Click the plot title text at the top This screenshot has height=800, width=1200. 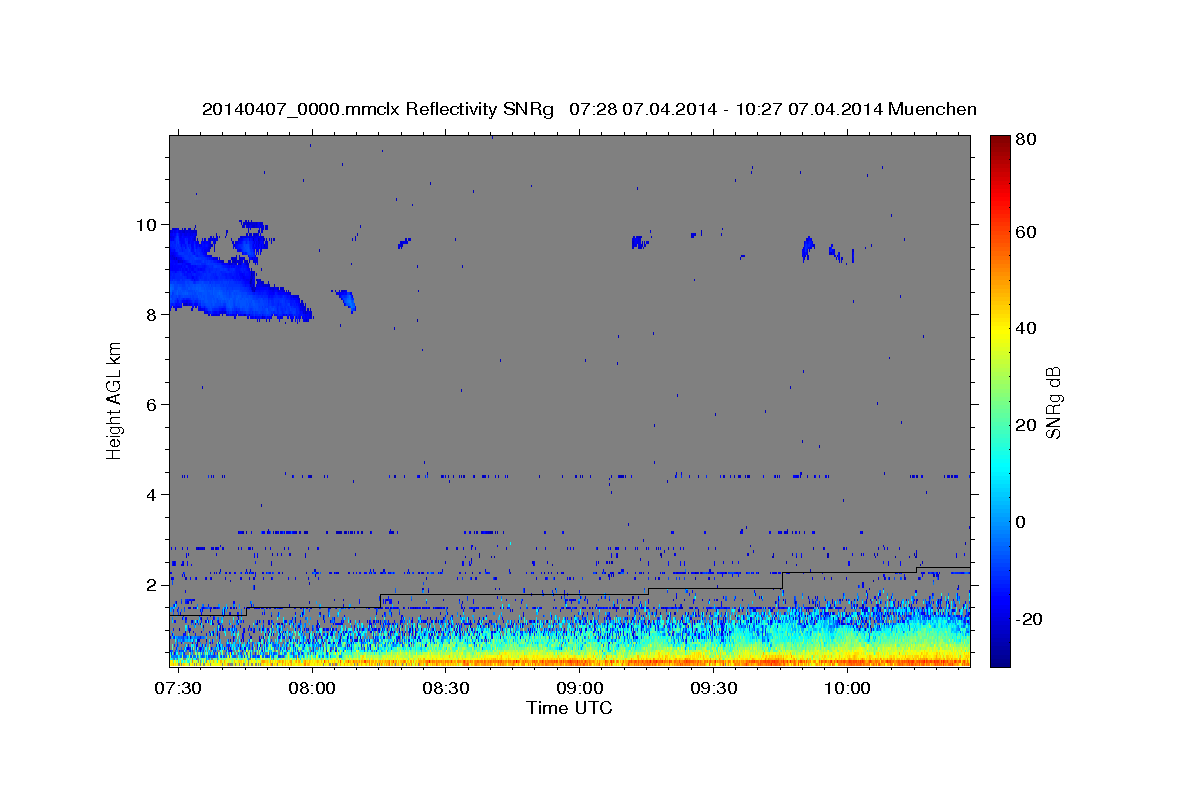click(589, 109)
